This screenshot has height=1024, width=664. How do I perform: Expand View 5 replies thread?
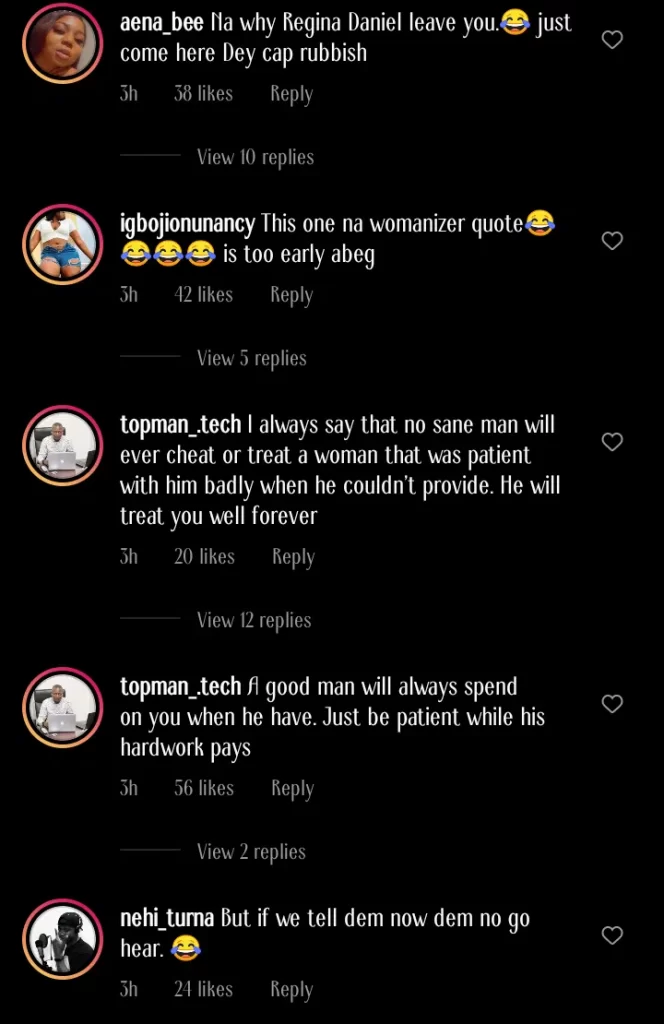[x=251, y=358]
